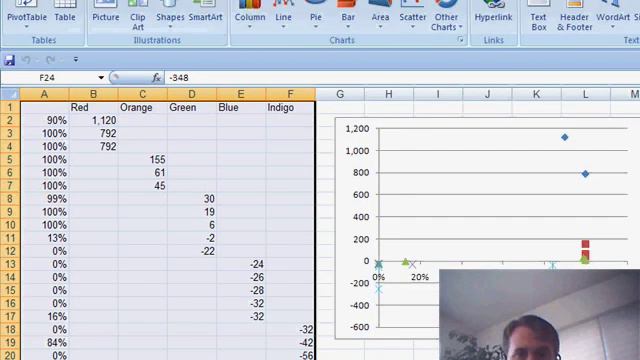Open the Column chart menu
This screenshot has height=360, width=640.
[250, 15]
